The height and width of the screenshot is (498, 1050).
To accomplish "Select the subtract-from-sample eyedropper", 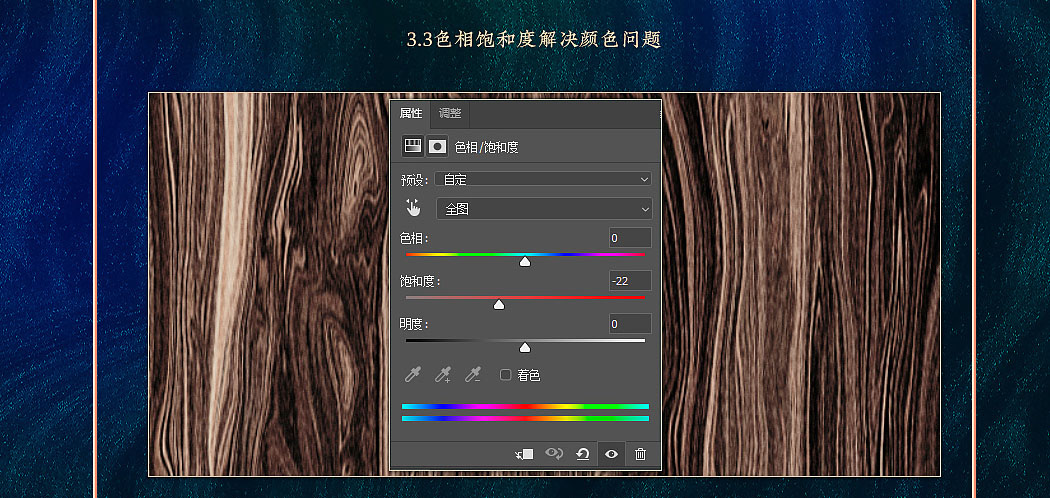I will click(x=473, y=375).
